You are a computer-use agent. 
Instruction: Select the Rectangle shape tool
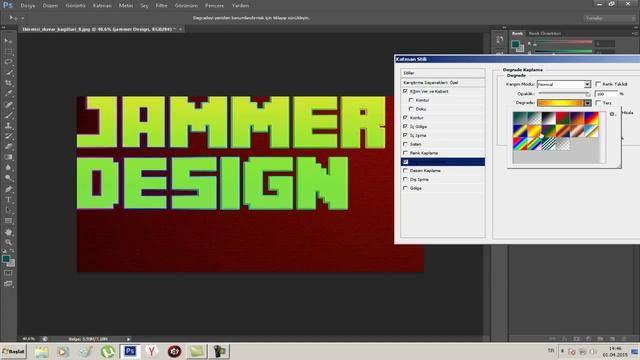coord(8,221)
